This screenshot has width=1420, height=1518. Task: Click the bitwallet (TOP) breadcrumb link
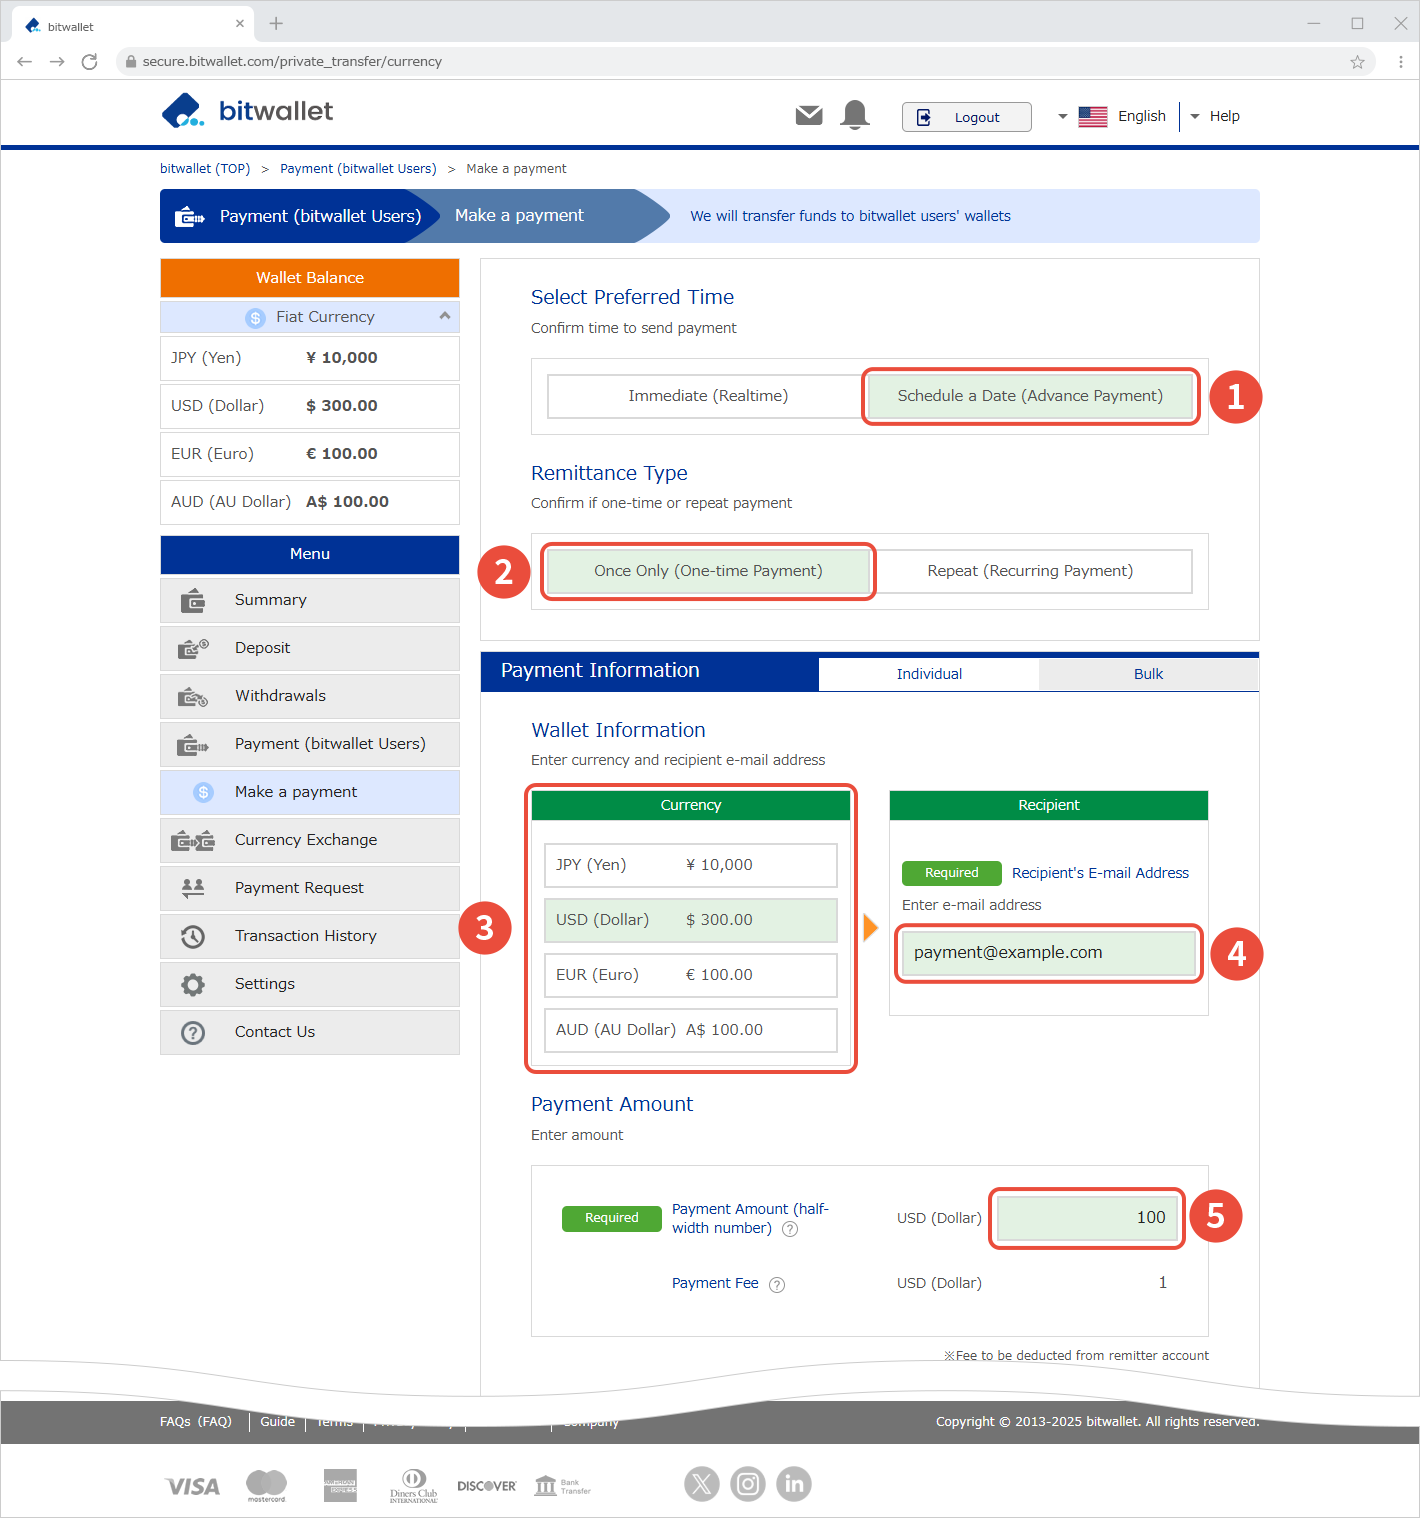point(205,169)
